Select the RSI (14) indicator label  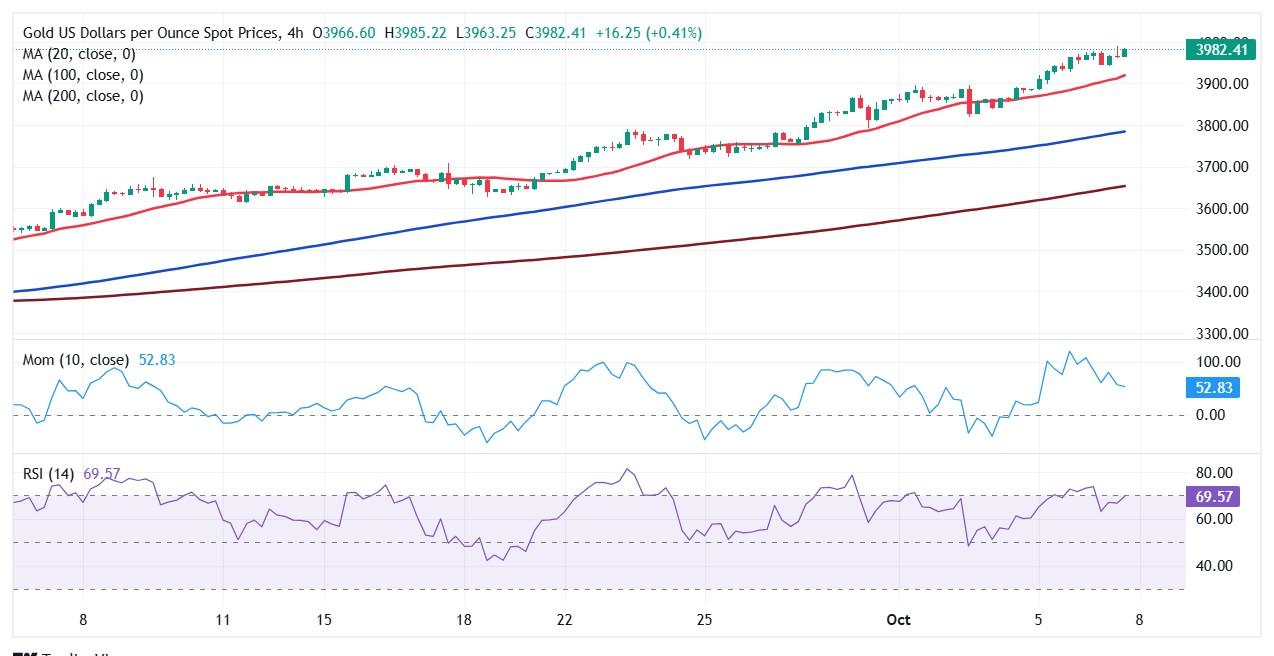(49, 472)
